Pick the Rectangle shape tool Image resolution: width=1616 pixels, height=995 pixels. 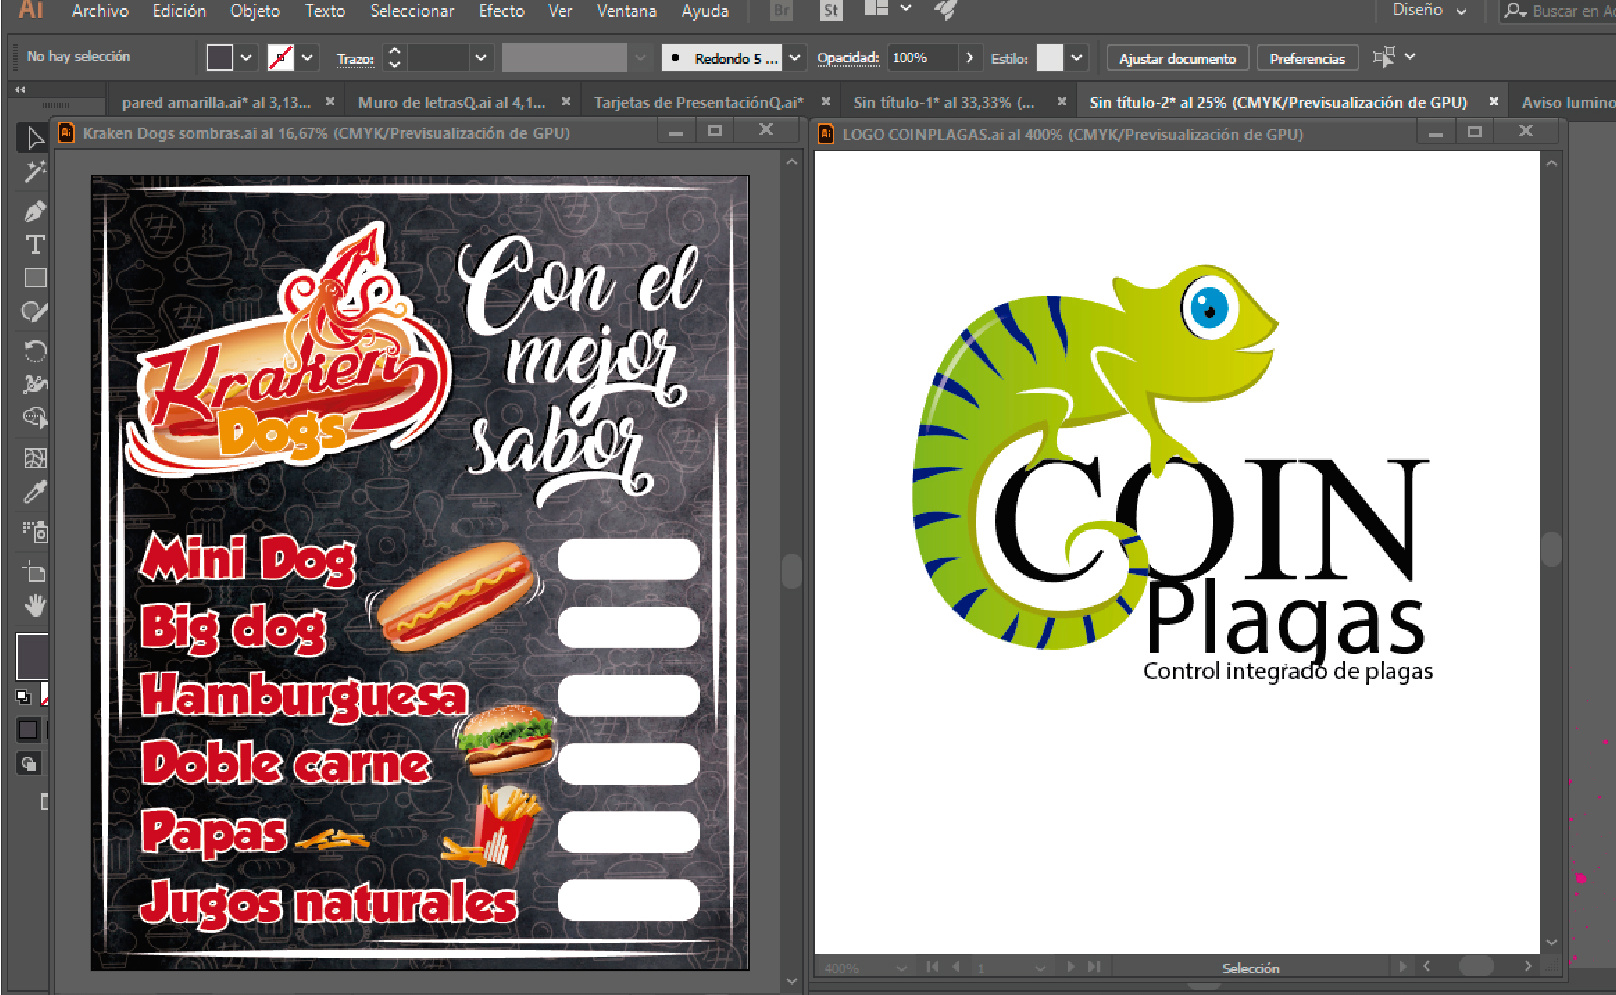pyautogui.click(x=35, y=278)
